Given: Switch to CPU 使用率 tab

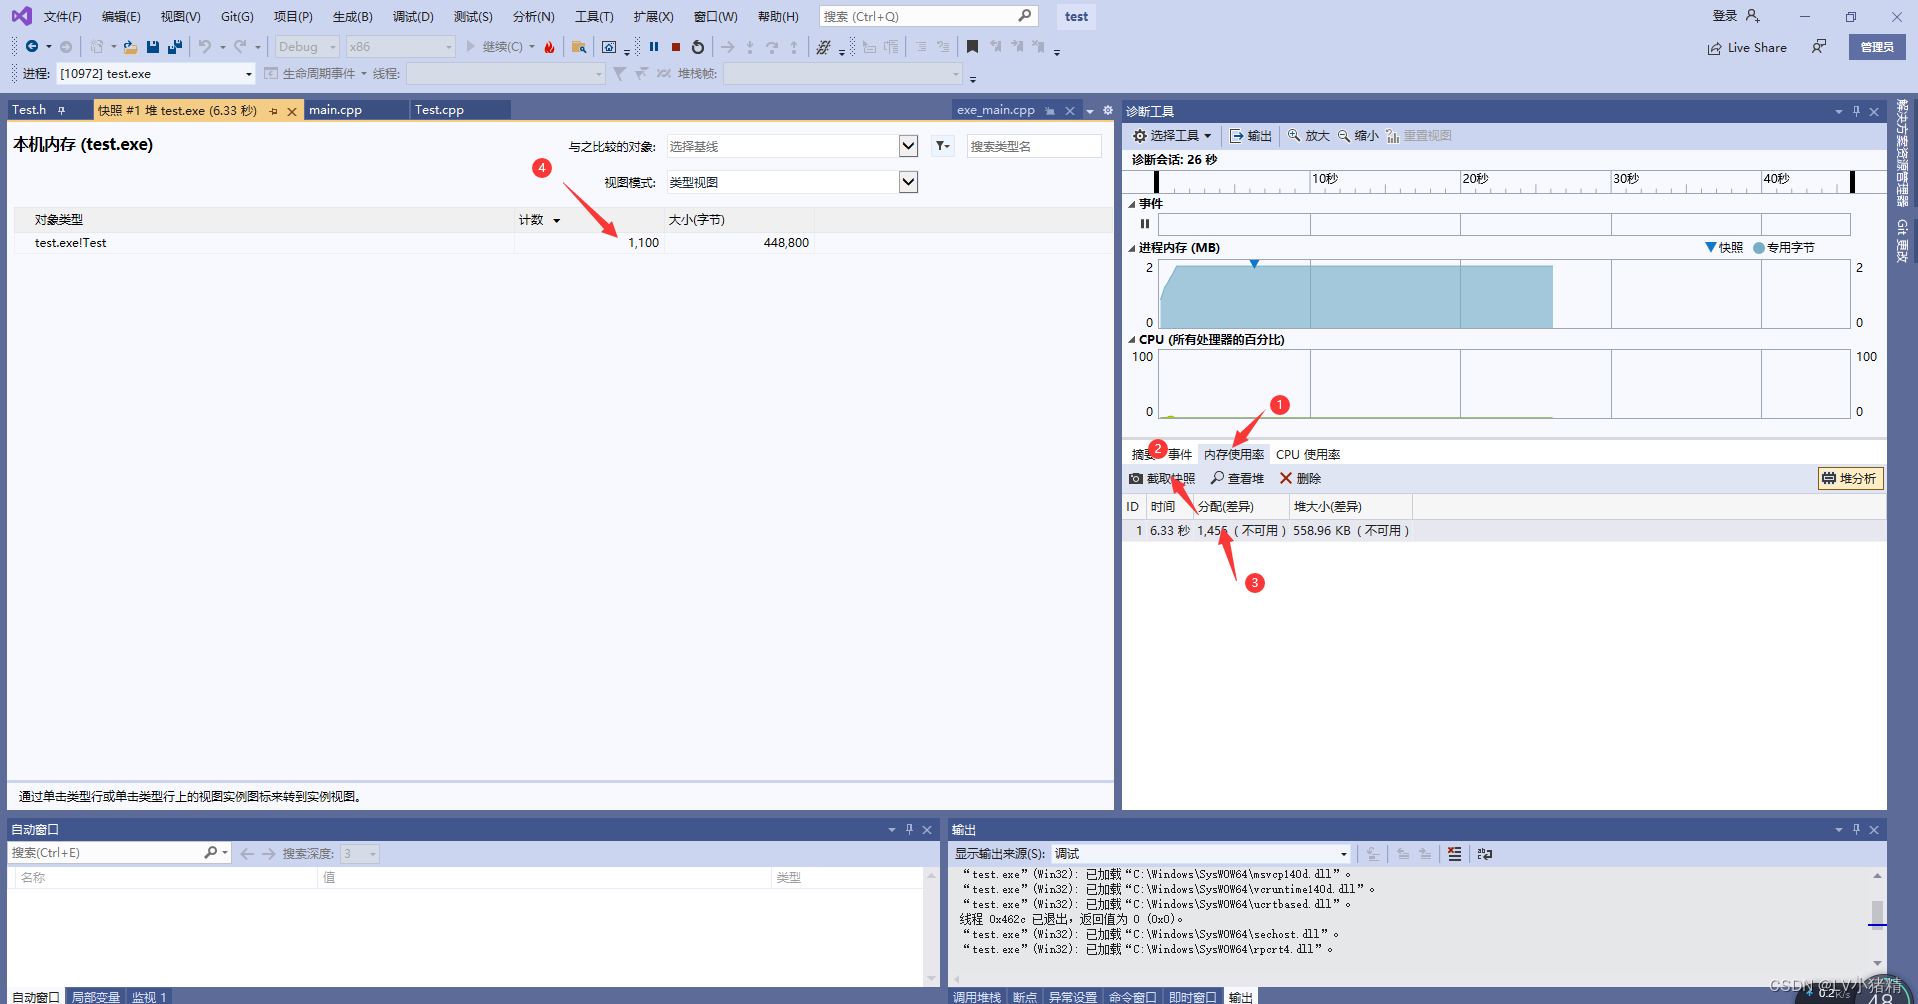Looking at the screenshot, I should click(x=1308, y=454).
